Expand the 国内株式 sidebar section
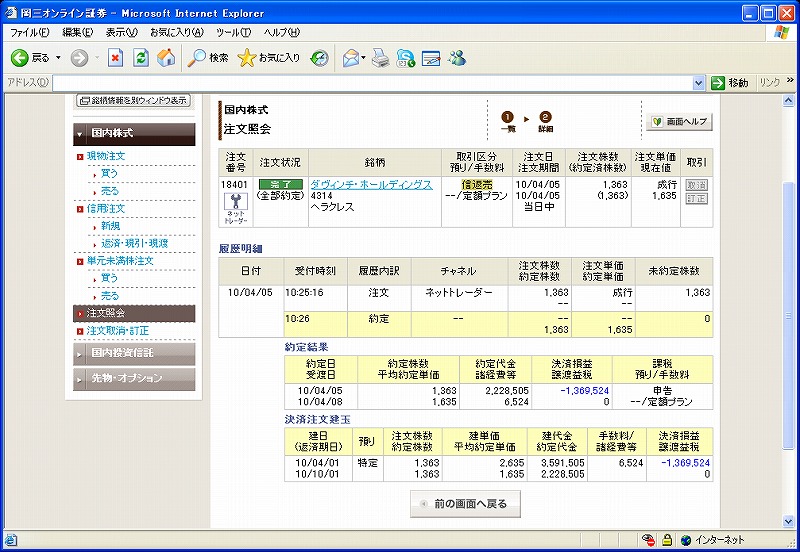This screenshot has height=552, width=800. coord(134,134)
